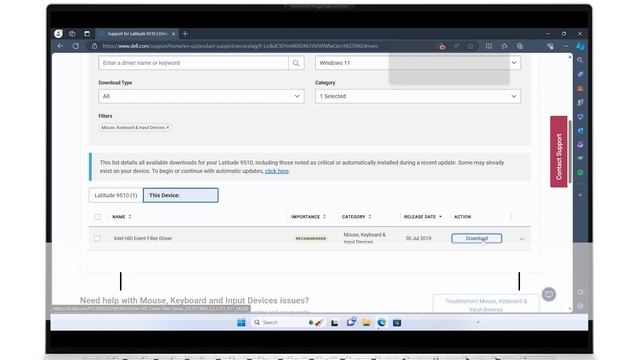Switch to Latitude 9510 (1) tab

click(x=116, y=195)
